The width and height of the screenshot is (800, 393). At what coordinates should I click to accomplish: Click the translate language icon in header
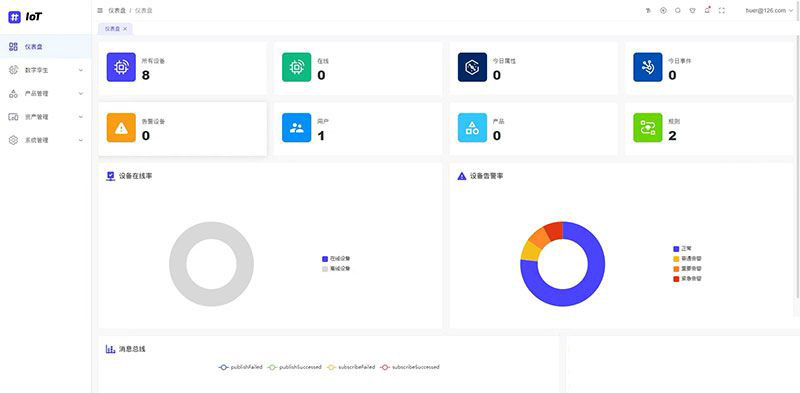coord(648,10)
